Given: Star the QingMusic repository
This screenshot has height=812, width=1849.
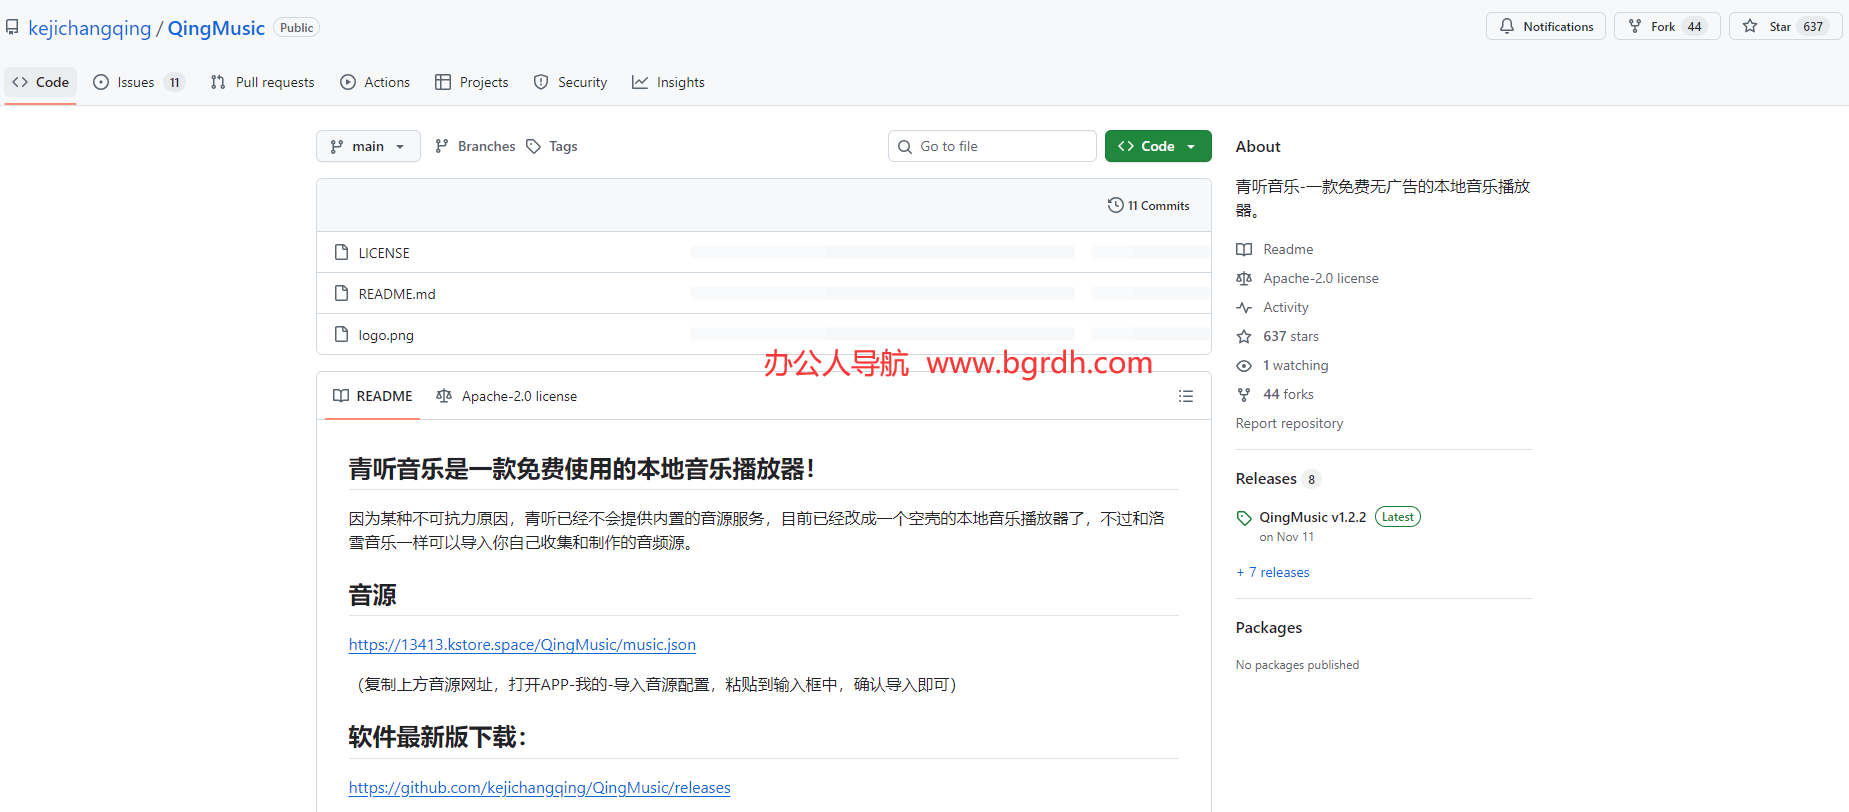Looking at the screenshot, I should tap(1786, 26).
